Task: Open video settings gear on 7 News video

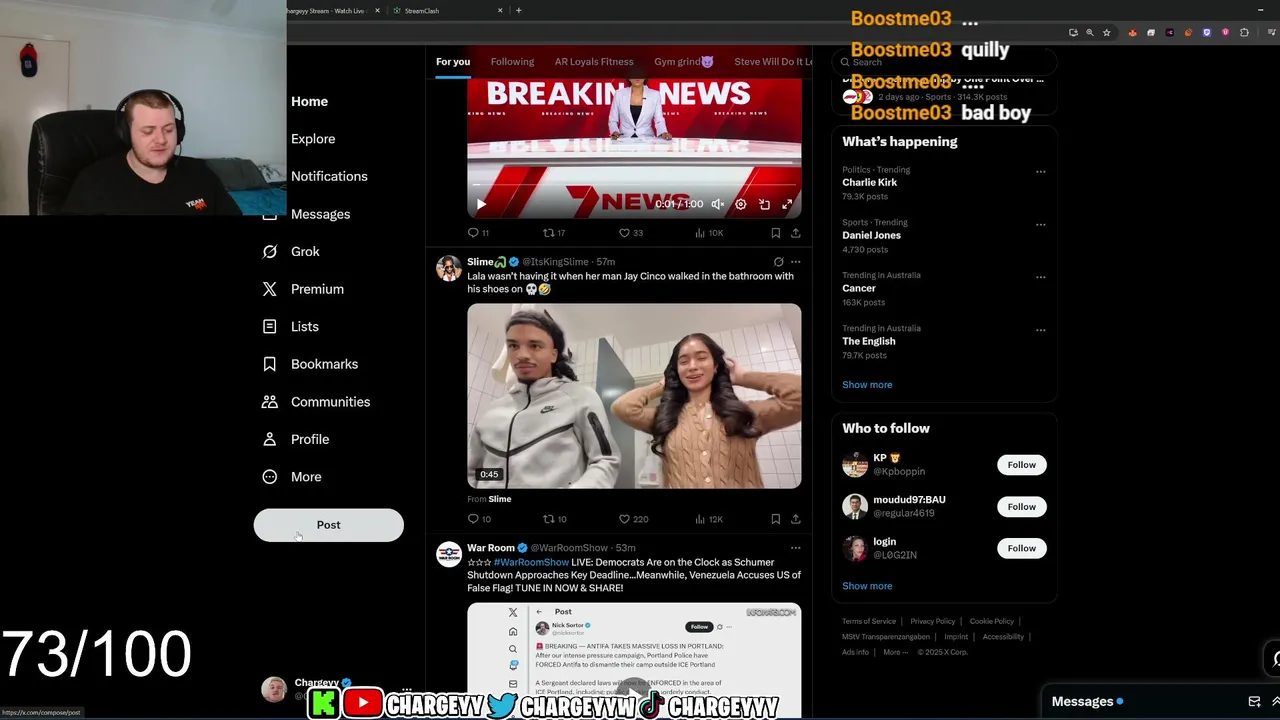Action: pyautogui.click(x=740, y=204)
